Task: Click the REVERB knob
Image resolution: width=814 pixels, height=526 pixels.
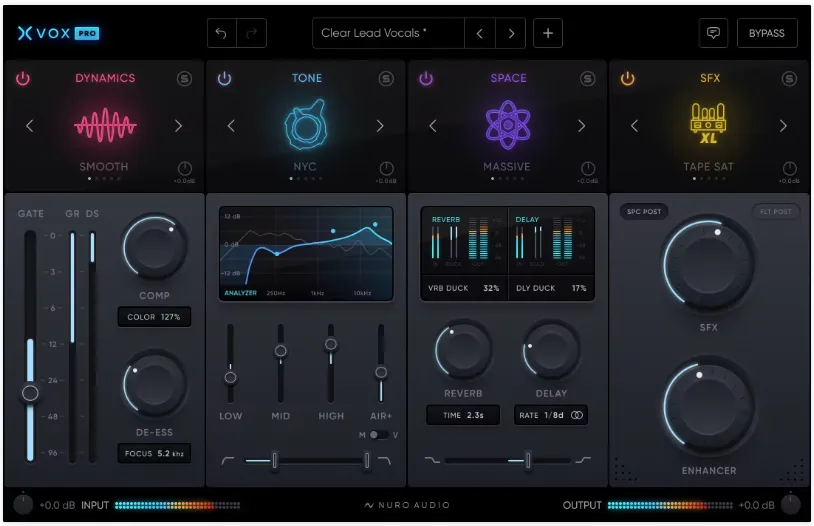Action: [x=463, y=351]
